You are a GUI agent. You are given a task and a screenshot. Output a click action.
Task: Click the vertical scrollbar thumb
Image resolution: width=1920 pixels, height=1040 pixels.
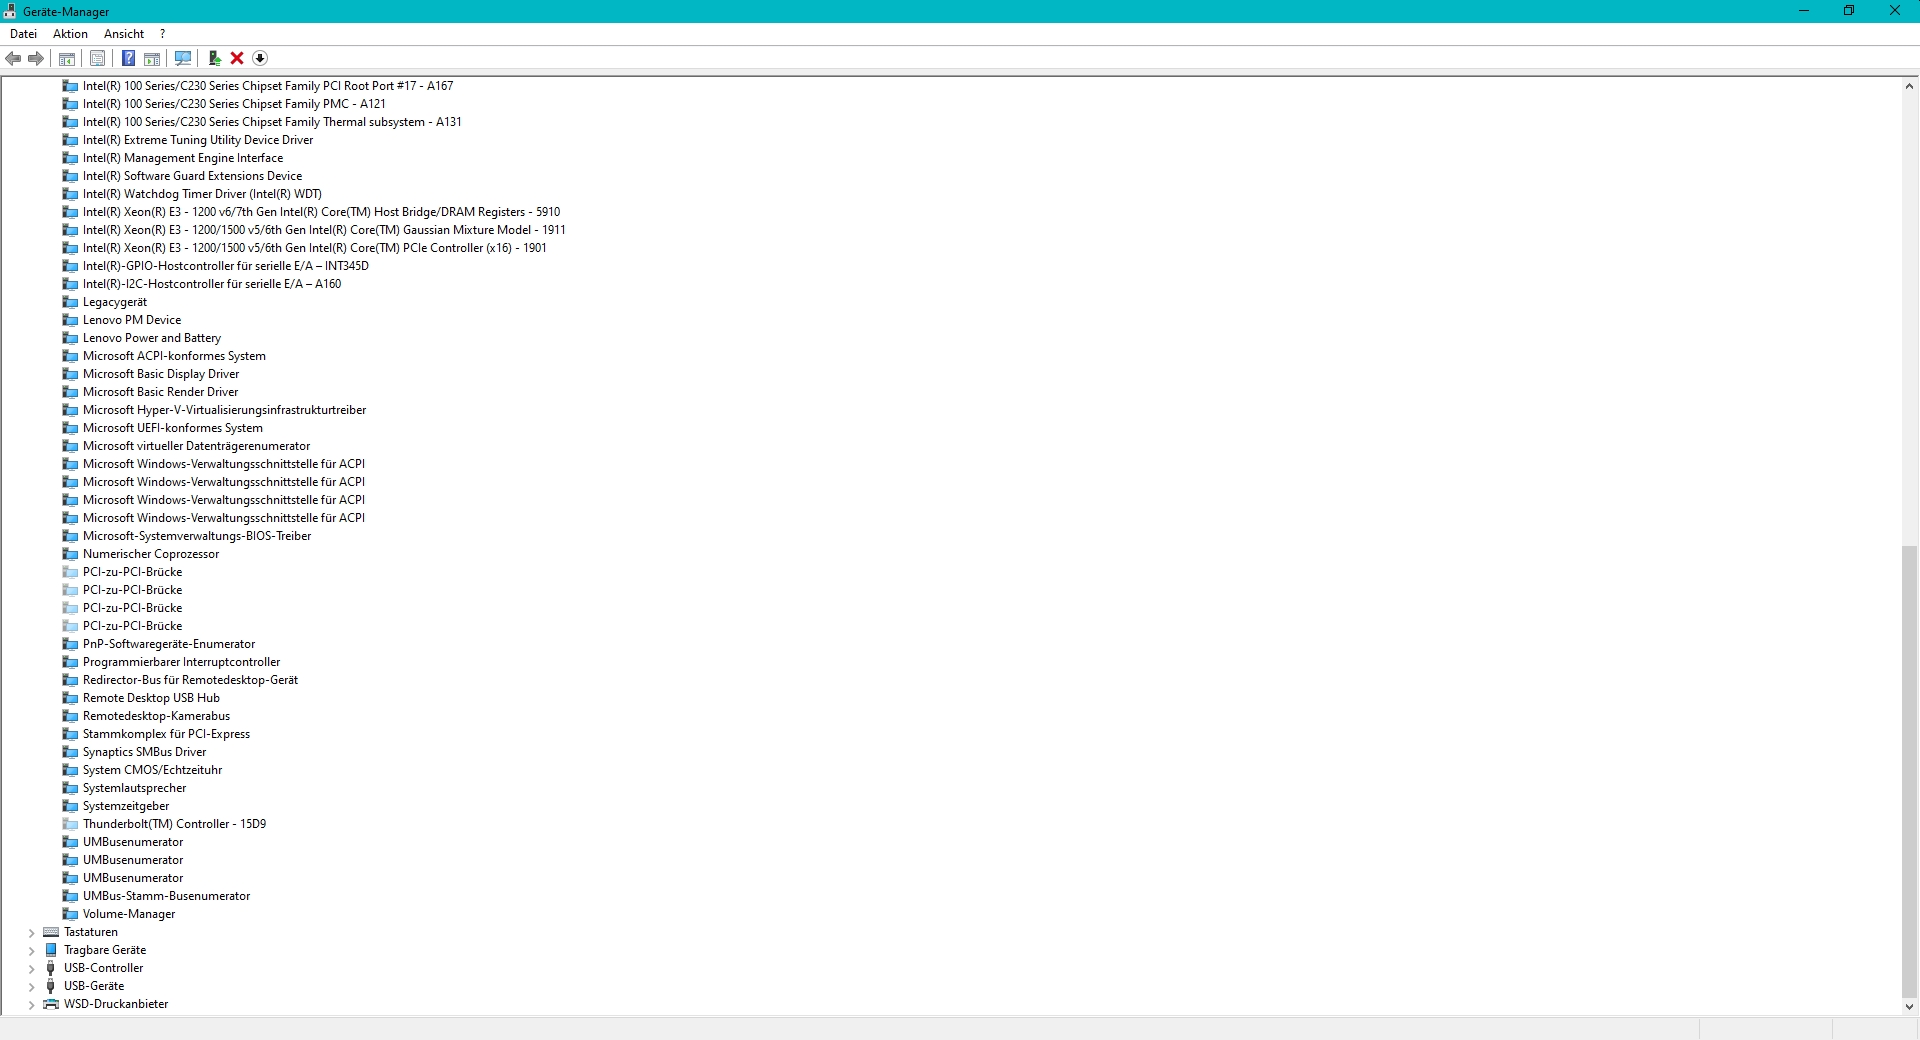pyautogui.click(x=1910, y=771)
